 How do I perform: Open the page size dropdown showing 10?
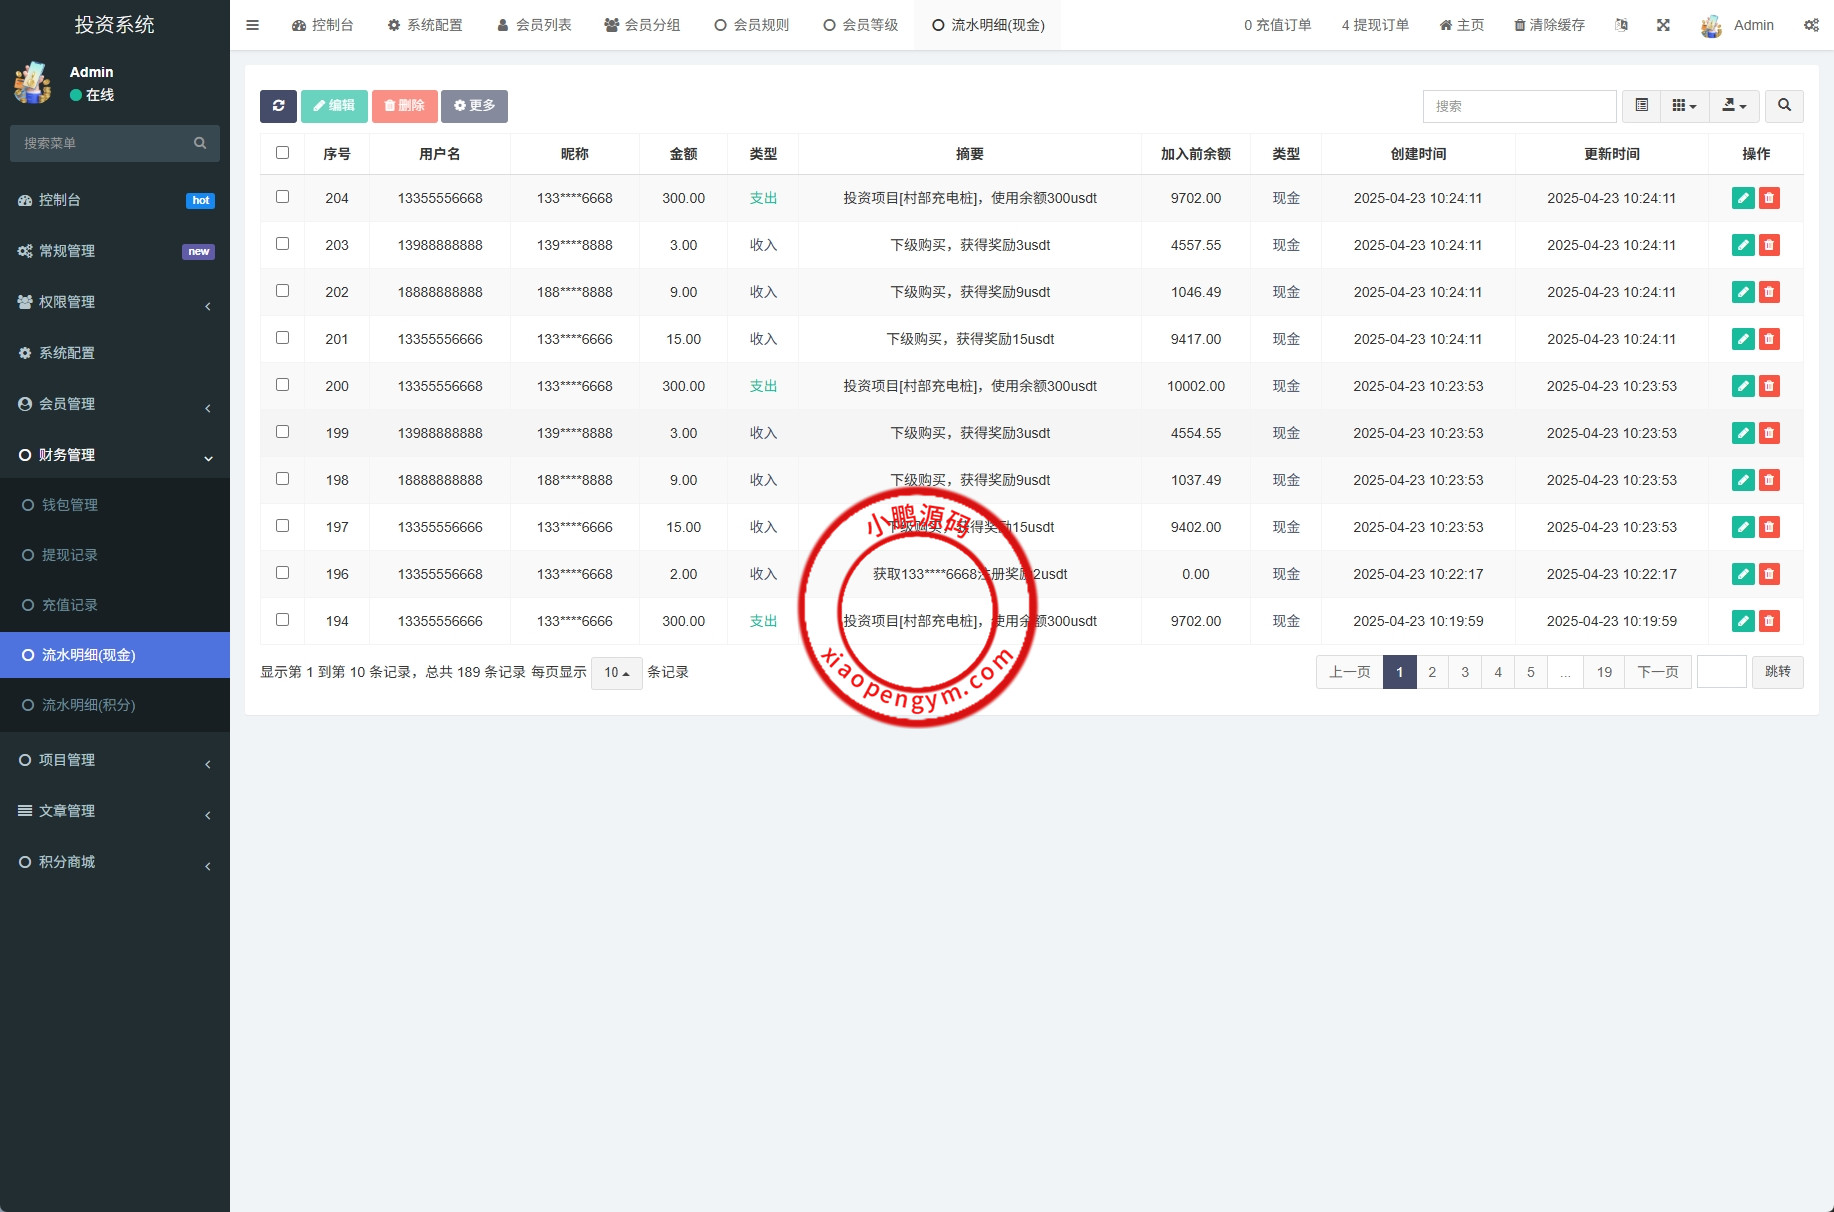pyautogui.click(x=616, y=673)
